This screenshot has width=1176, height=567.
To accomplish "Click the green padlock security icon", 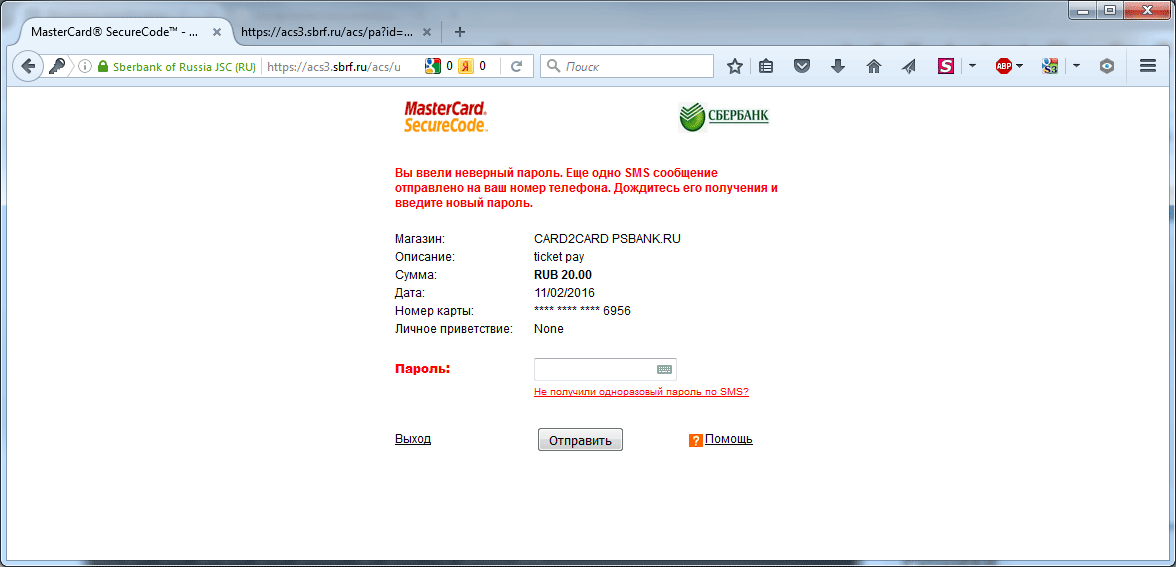I will [104, 66].
